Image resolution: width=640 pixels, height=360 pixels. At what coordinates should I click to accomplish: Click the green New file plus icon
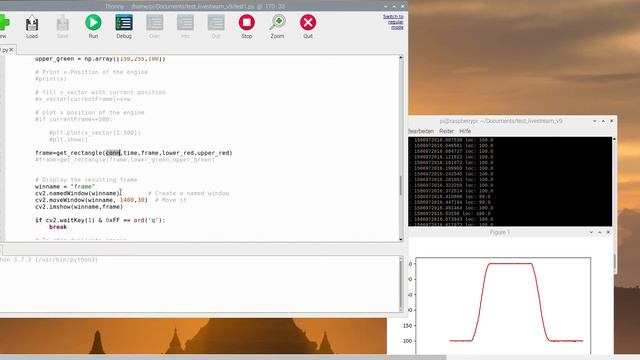4,22
